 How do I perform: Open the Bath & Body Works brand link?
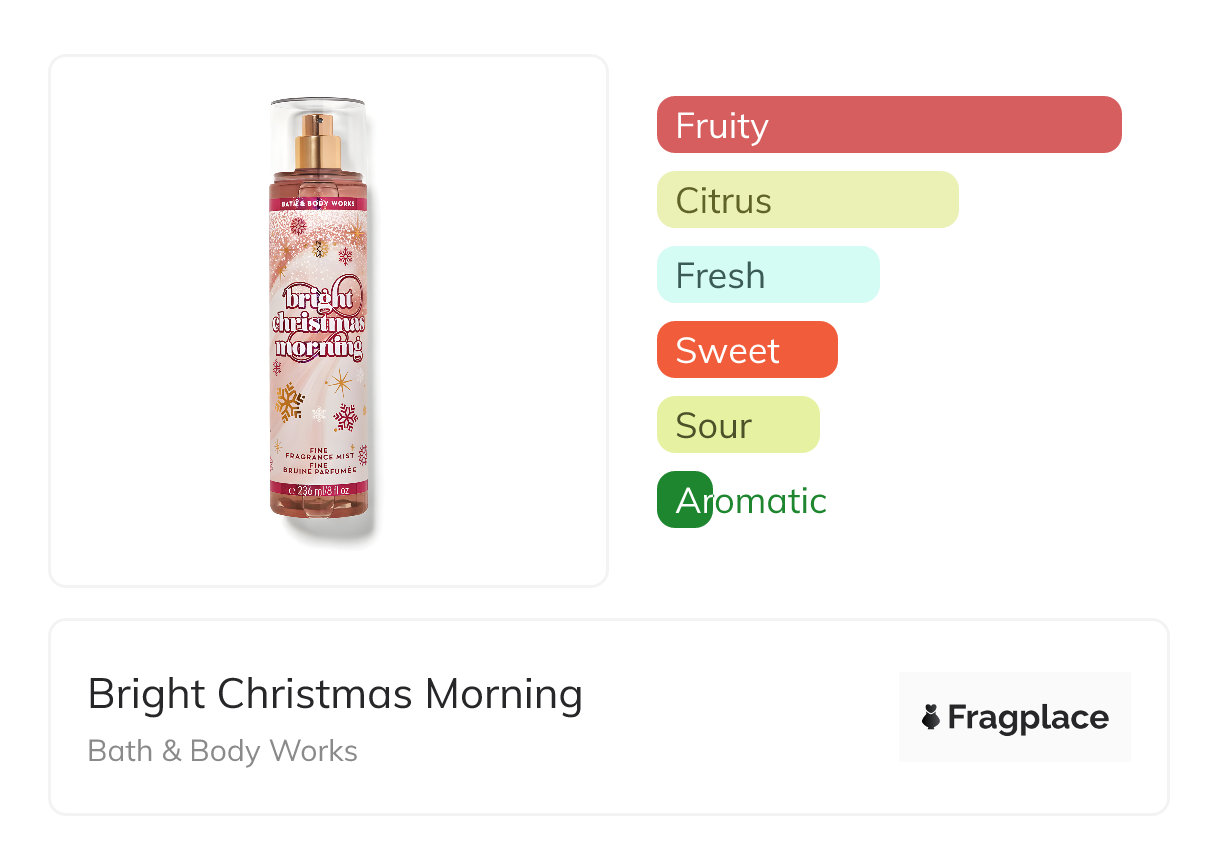(223, 751)
